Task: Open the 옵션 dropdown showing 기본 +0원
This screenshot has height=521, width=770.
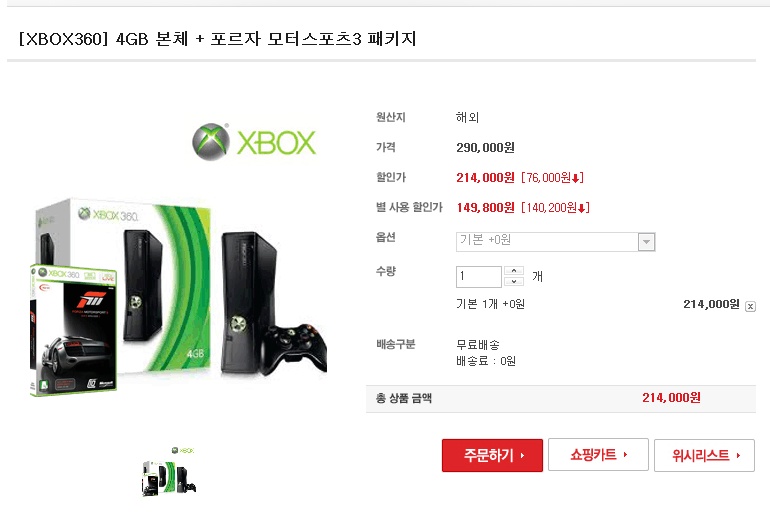Action: click(555, 242)
